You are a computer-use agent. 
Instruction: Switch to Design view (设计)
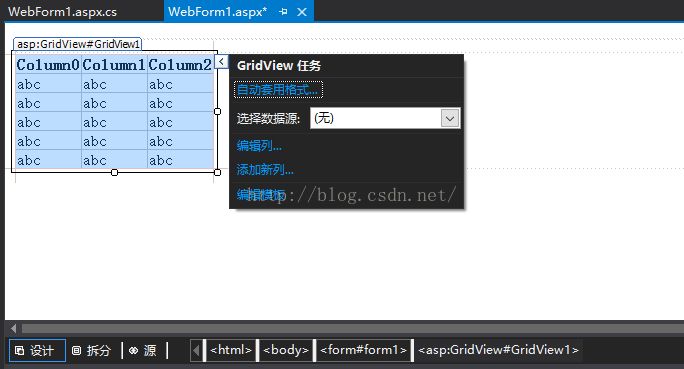pos(38,351)
